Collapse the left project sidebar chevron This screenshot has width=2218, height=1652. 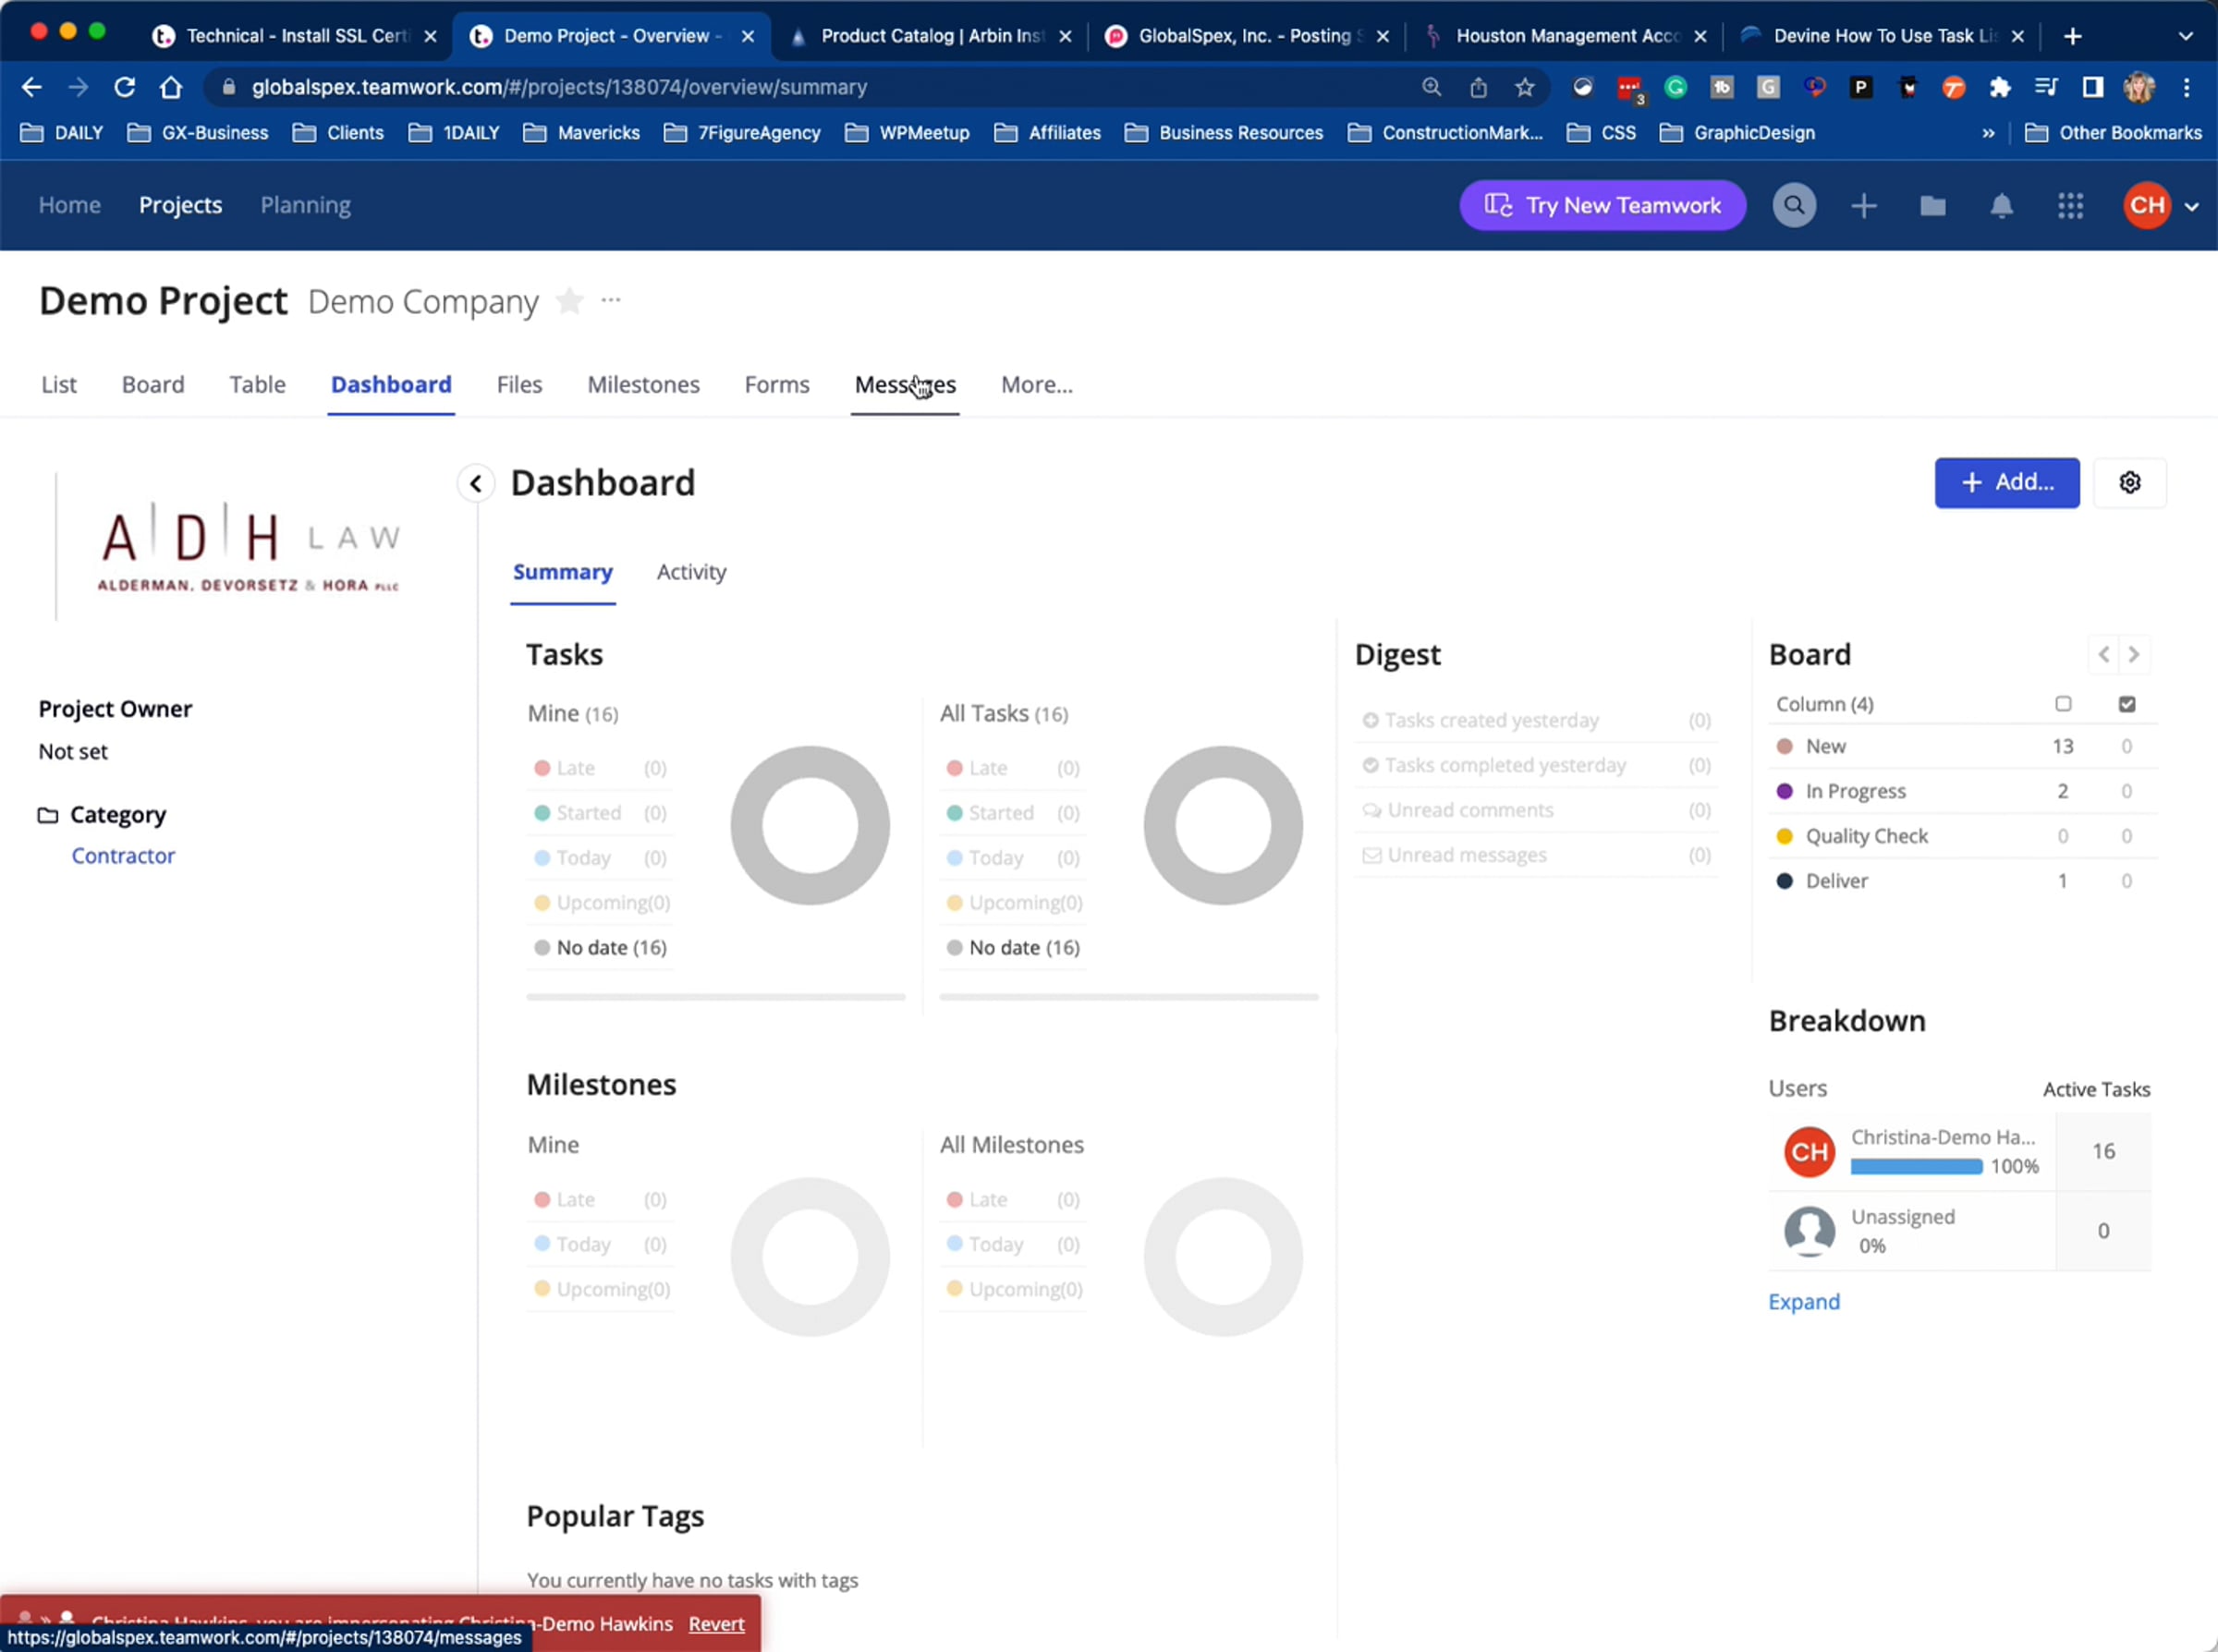(x=476, y=484)
